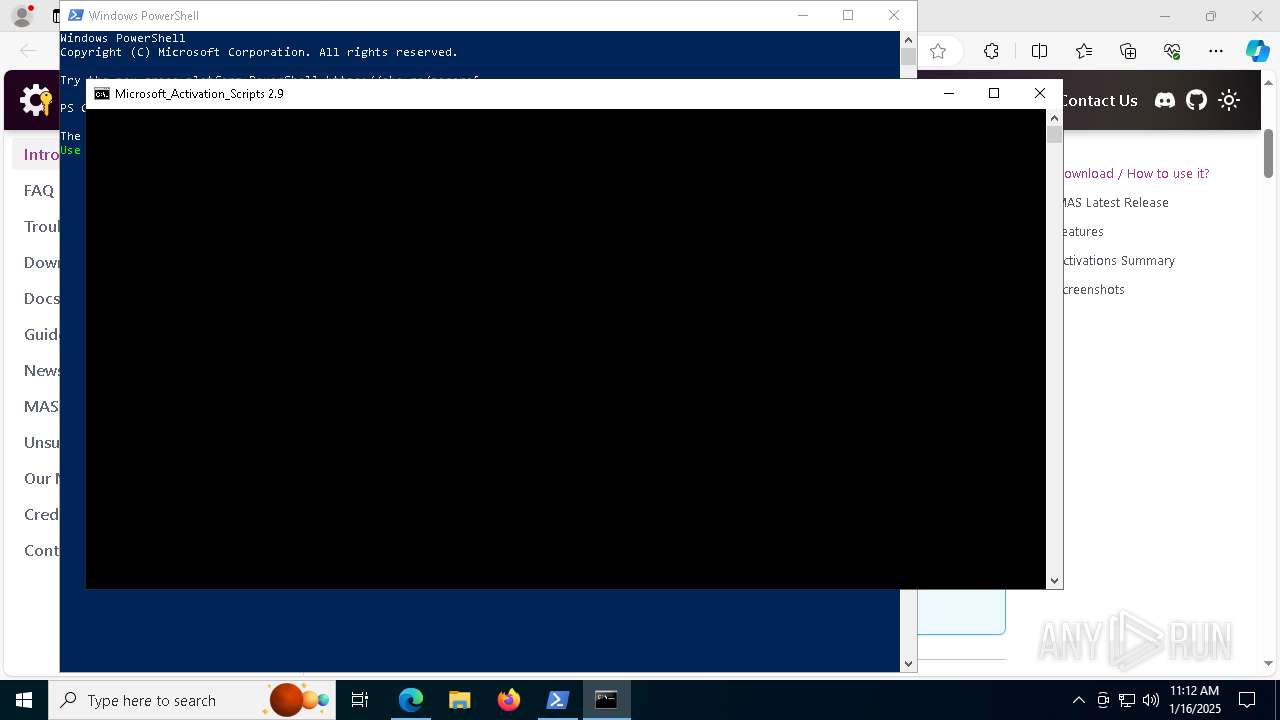Viewport: 1280px width, 720px height.
Task: Click the Edge split screen icon
Action: [1039, 51]
